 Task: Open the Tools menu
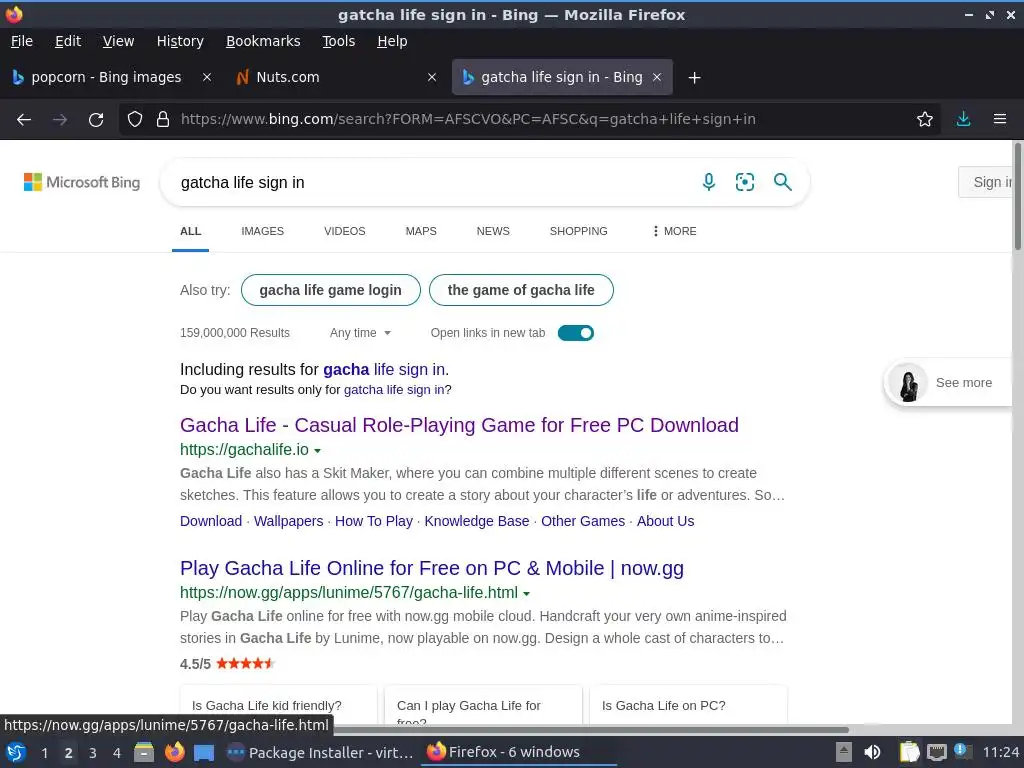[x=338, y=41]
